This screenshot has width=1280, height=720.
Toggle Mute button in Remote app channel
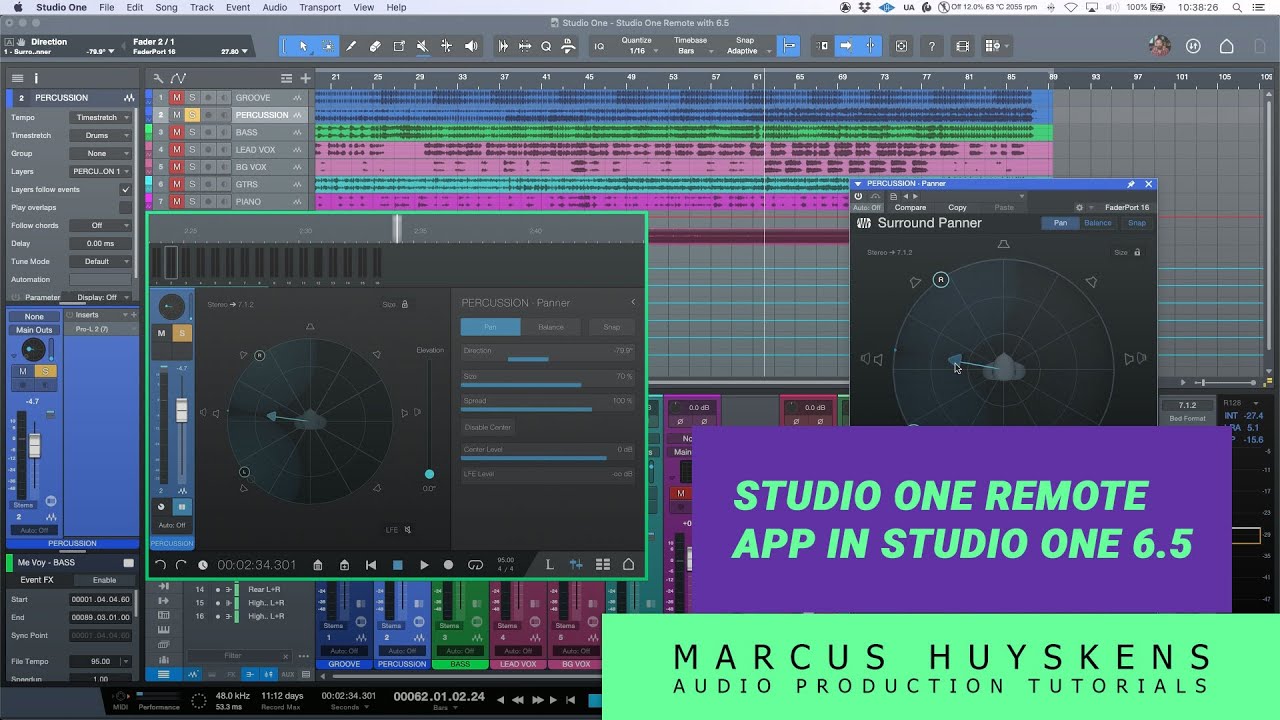(161, 333)
